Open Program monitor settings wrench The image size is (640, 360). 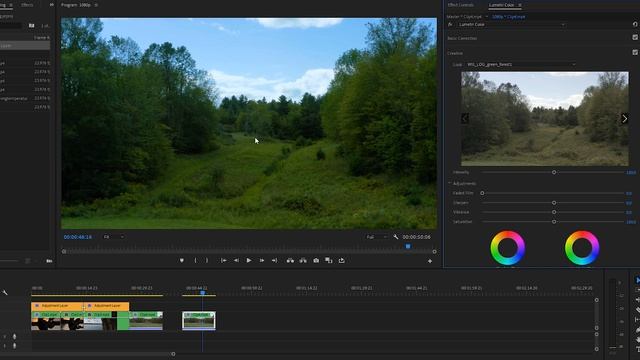pos(396,237)
